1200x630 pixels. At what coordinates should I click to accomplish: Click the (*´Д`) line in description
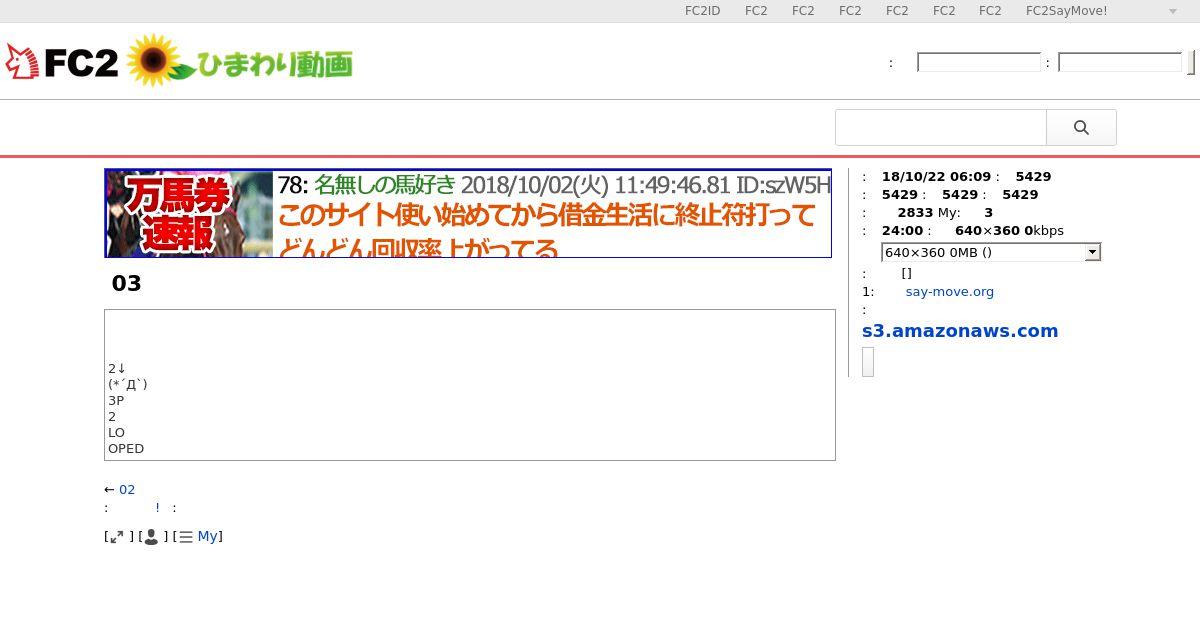pos(128,385)
